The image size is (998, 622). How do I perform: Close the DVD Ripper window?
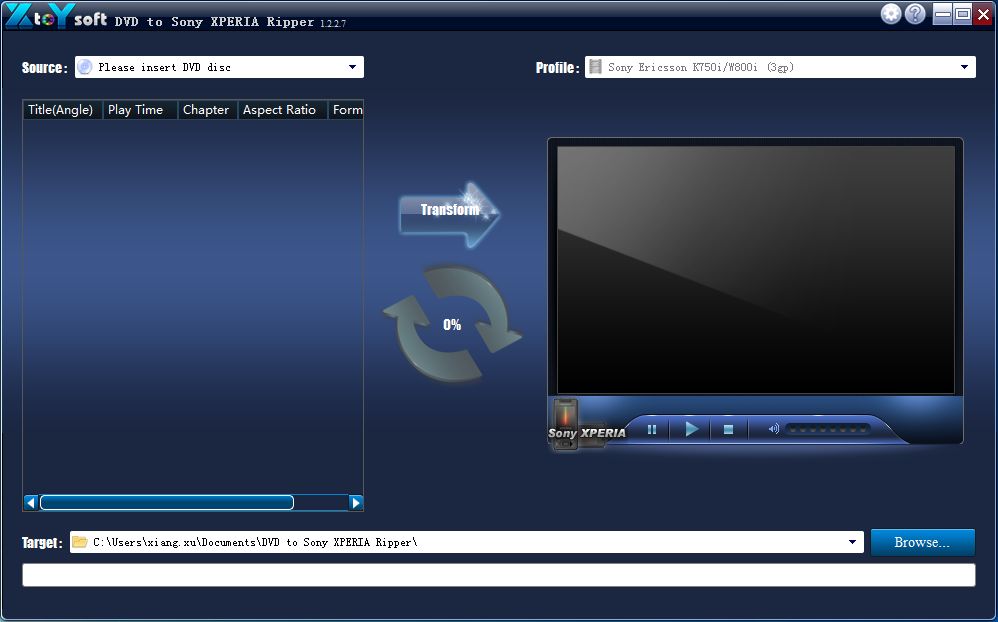tap(983, 13)
